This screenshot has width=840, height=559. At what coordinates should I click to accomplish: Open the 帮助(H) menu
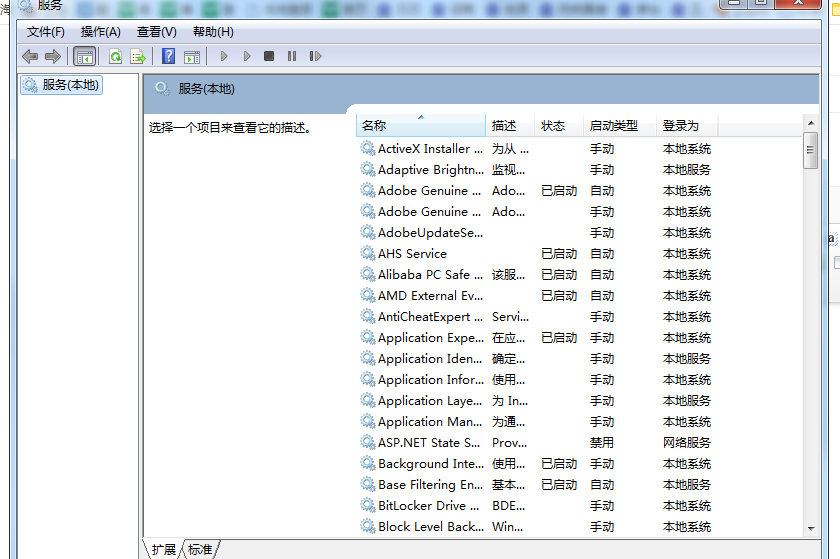pos(213,32)
